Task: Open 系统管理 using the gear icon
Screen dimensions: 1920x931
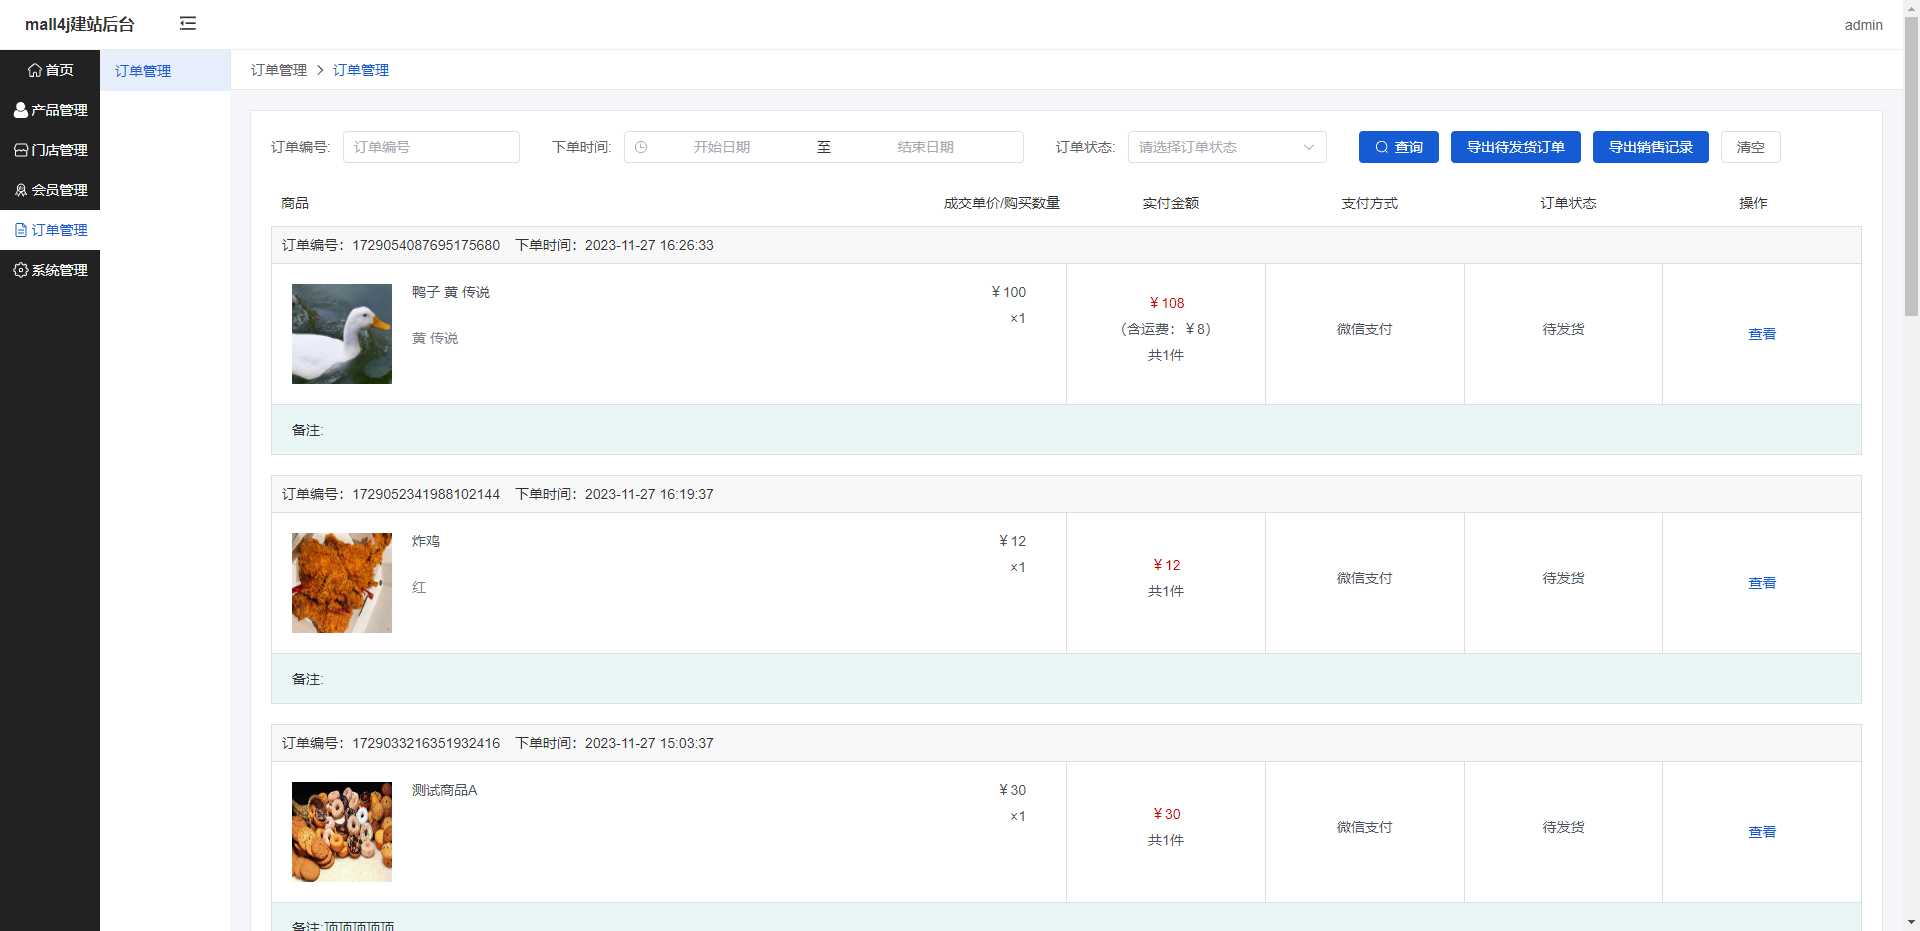Action: (20, 270)
